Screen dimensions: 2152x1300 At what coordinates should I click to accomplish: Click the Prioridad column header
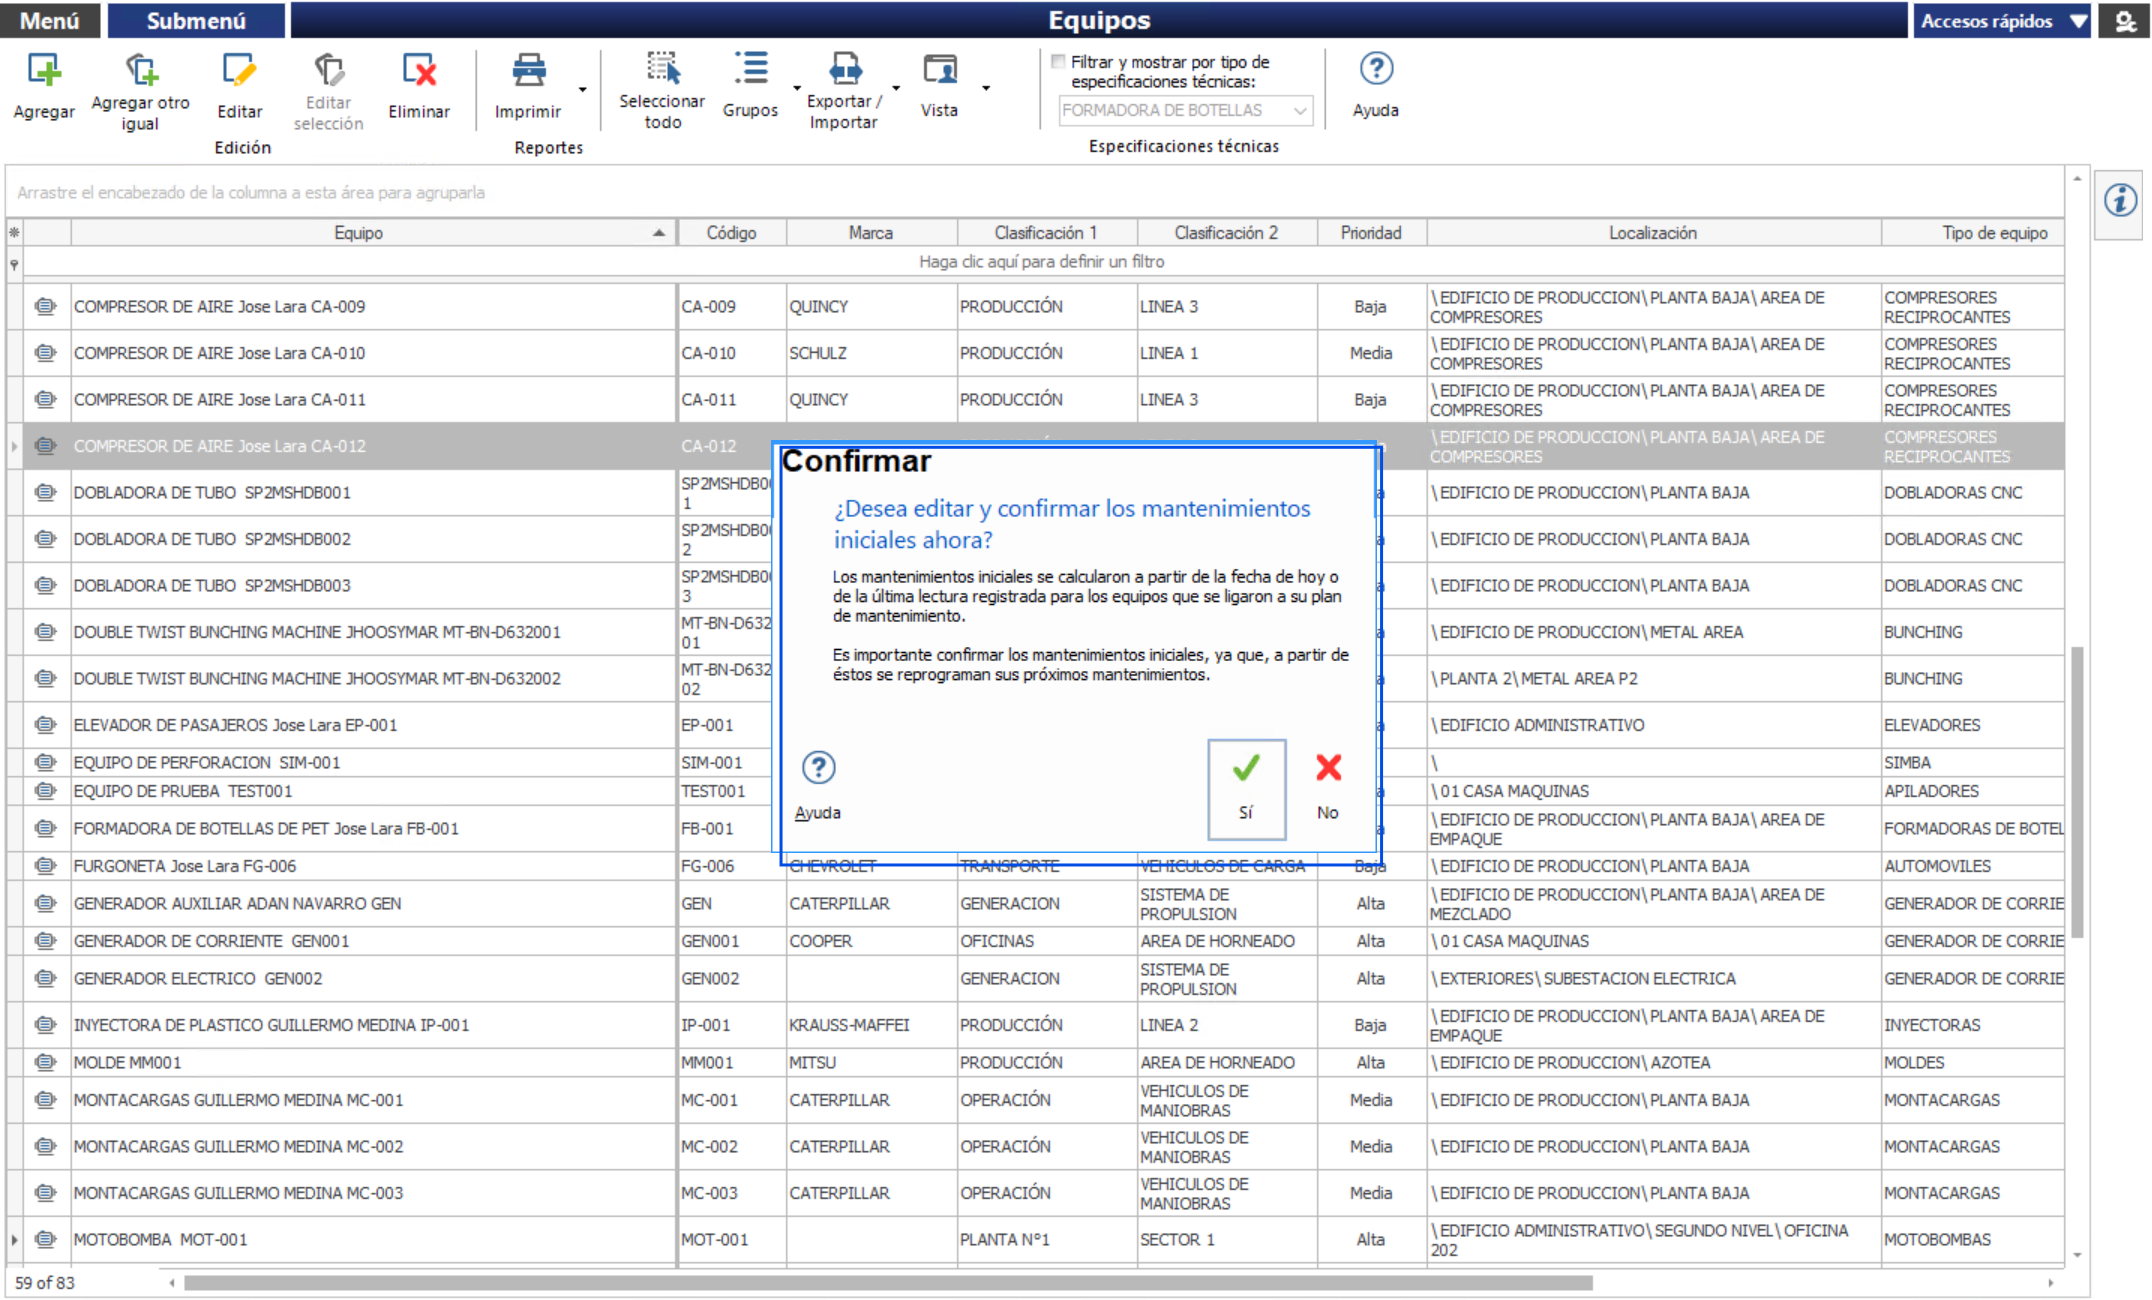pos(1371,232)
